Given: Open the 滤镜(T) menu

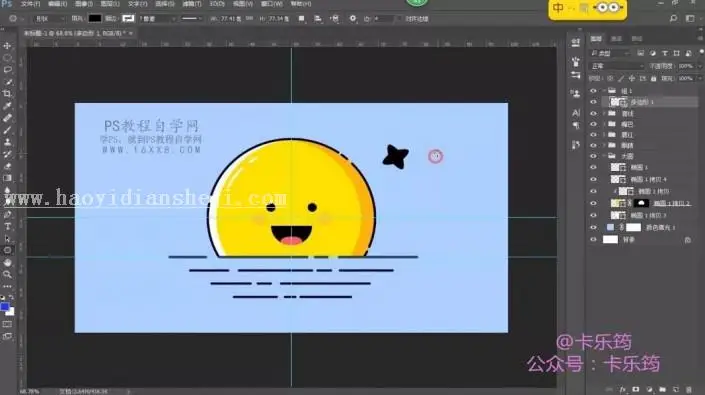Looking at the screenshot, I should (192, 4).
